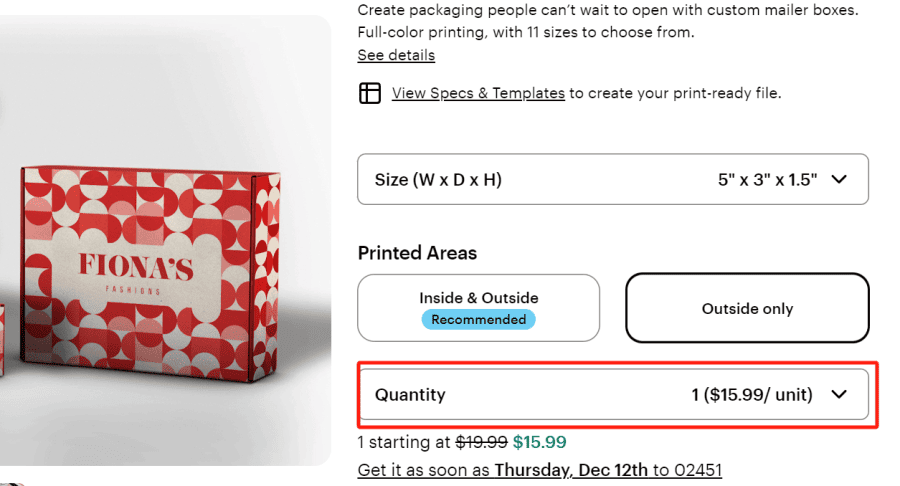Select Outside only printed area
Image resolution: width=900 pixels, height=486 pixels.
[747, 308]
